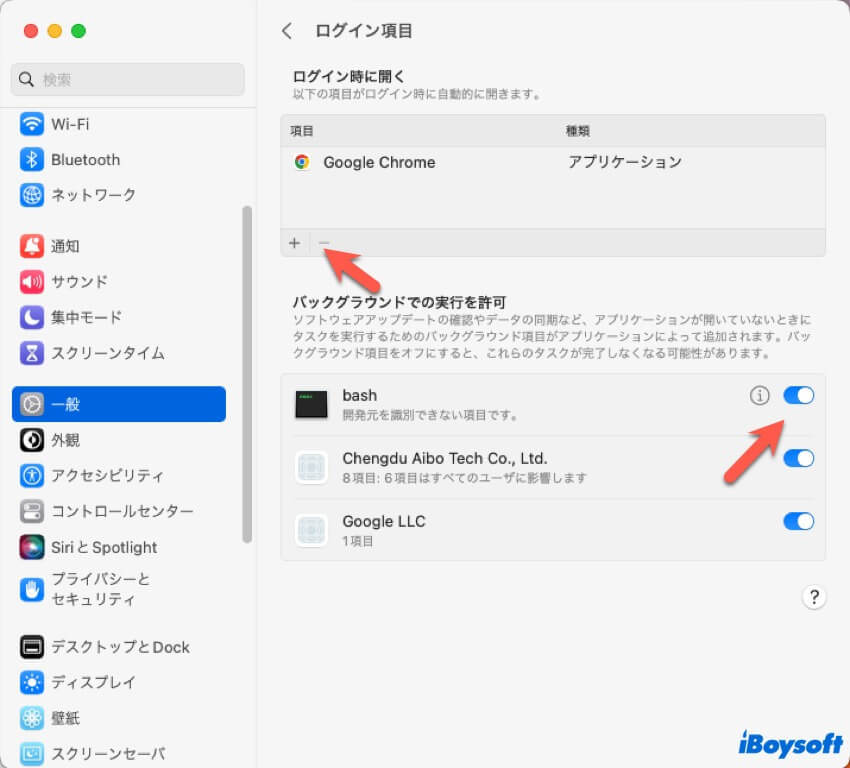Click the 一般 gear icon

[31, 404]
